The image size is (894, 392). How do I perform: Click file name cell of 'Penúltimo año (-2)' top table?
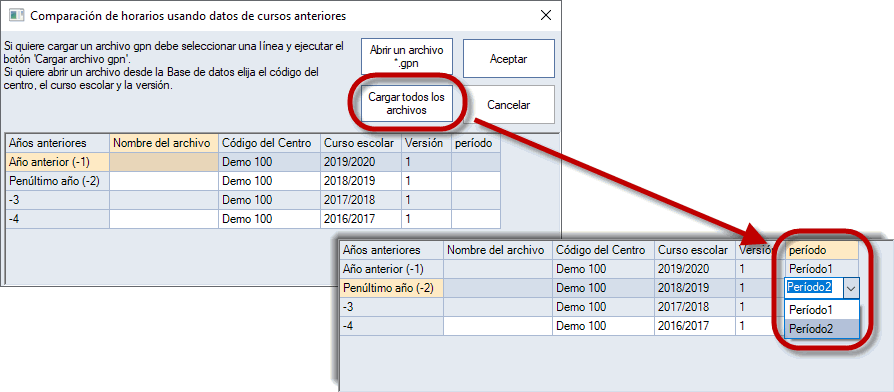click(164, 181)
